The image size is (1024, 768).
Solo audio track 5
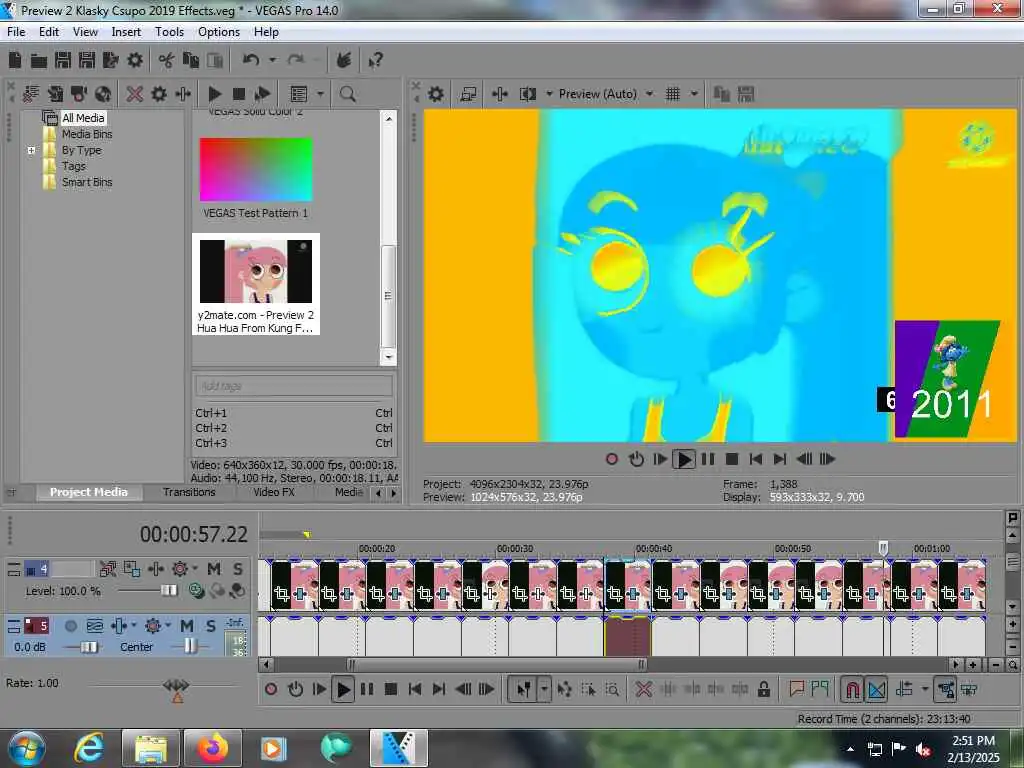point(210,626)
